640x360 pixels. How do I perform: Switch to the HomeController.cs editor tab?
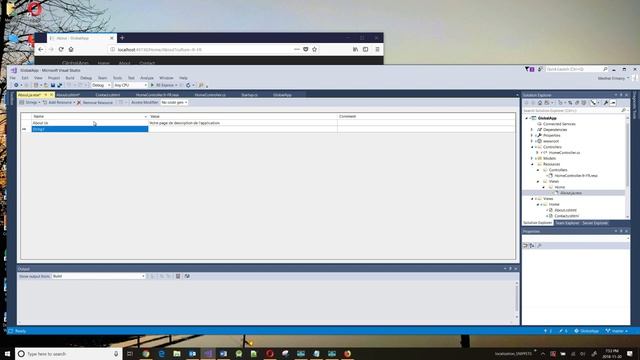[210, 95]
